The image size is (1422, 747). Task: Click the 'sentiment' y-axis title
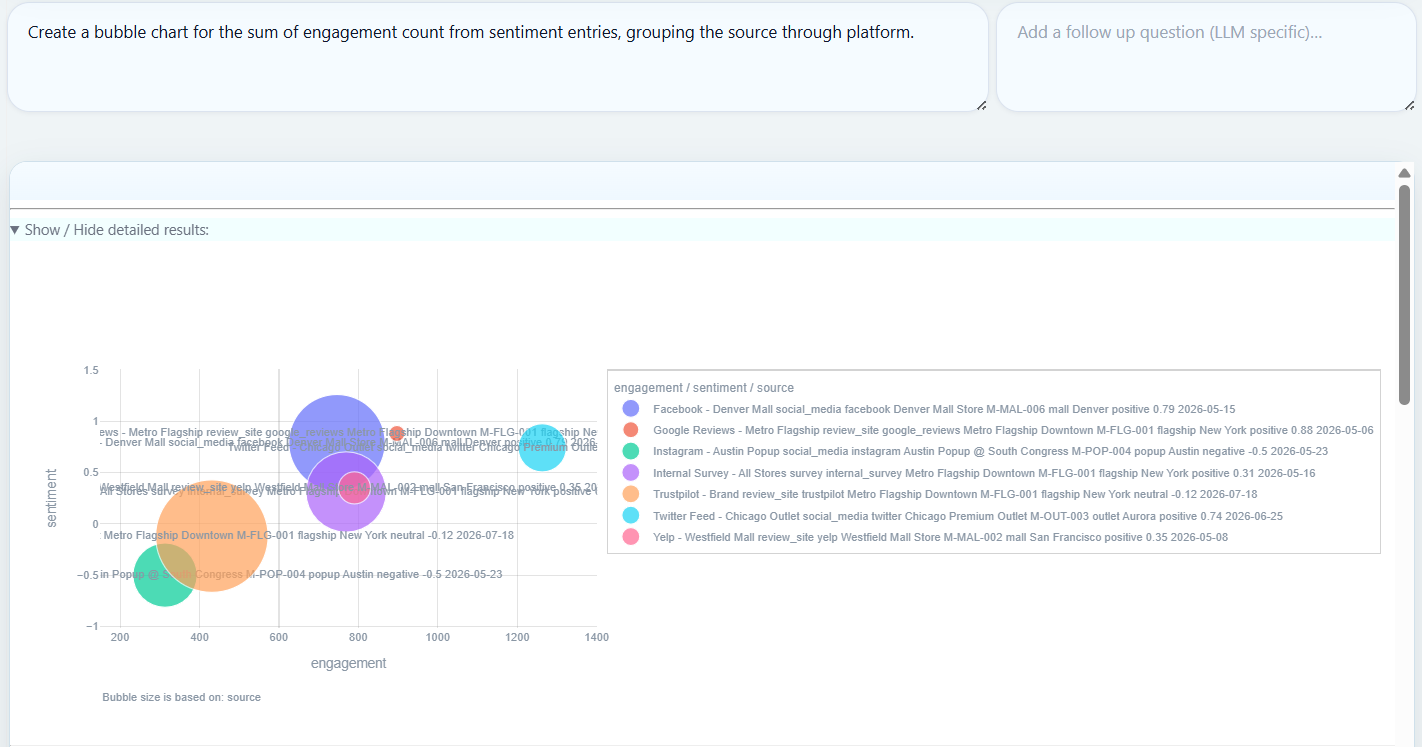(x=52, y=499)
